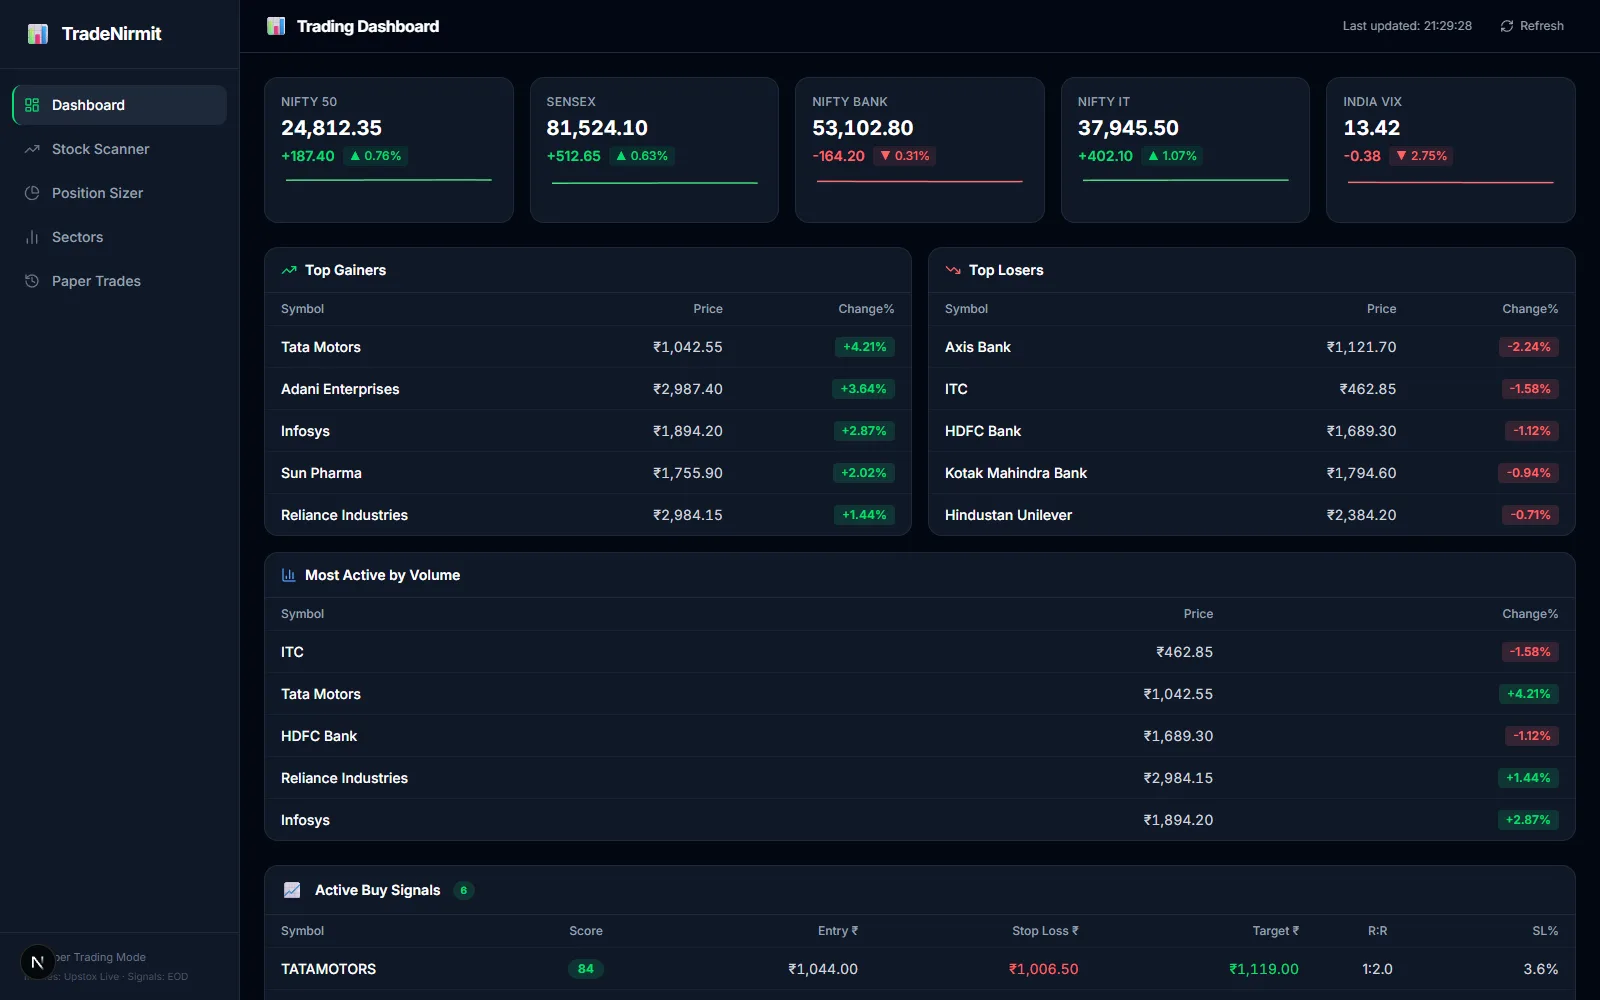
Task: Click the Most Active by Volume chart icon
Action: tap(289, 575)
